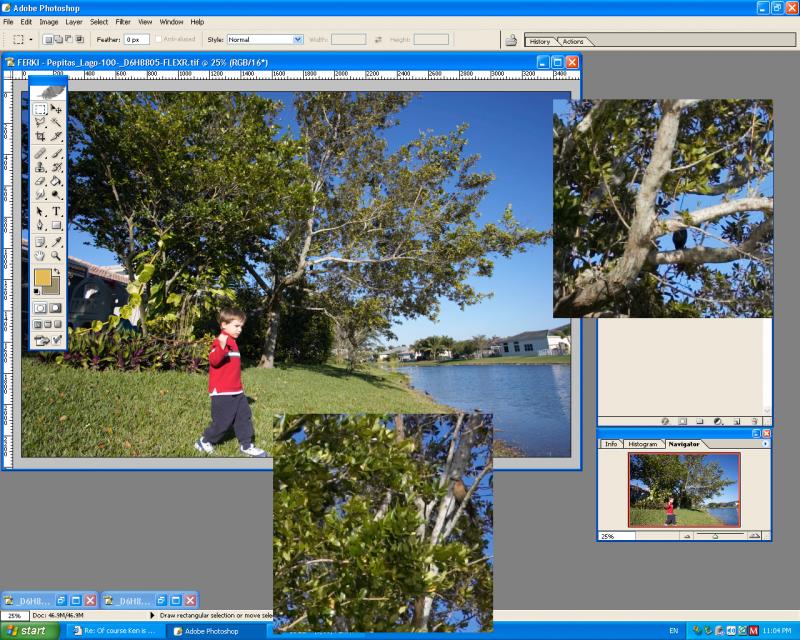This screenshot has height=640, width=800.
Task: Open the tool preset picker arrow
Action: point(31,39)
